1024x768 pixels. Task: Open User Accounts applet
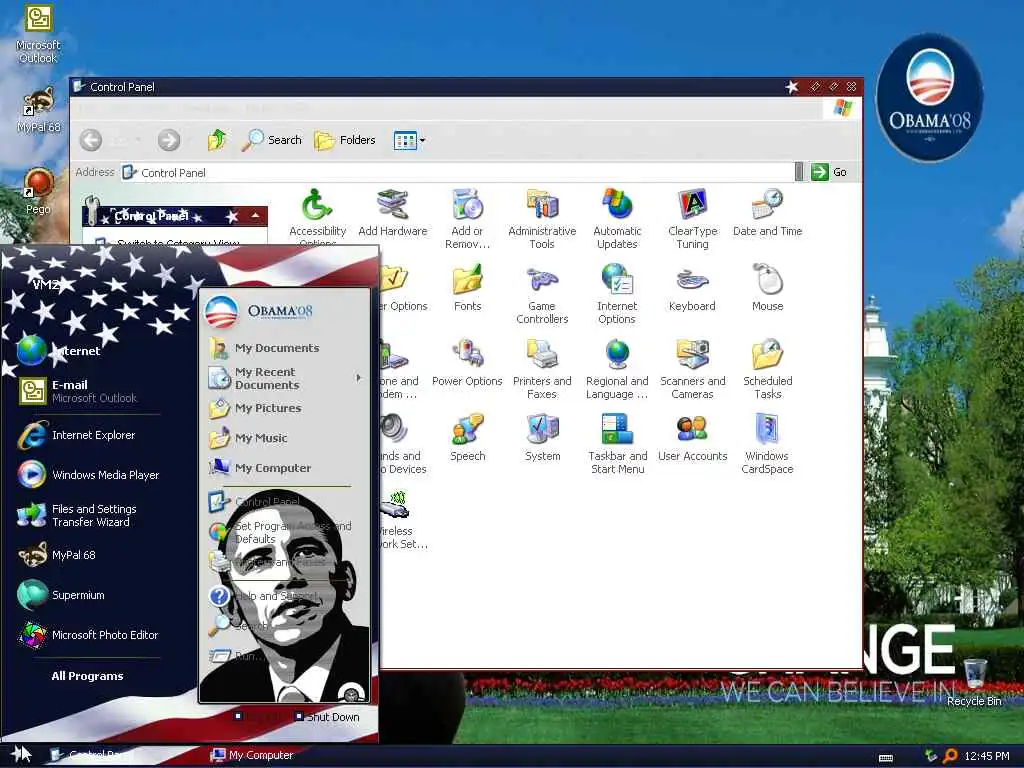692,438
